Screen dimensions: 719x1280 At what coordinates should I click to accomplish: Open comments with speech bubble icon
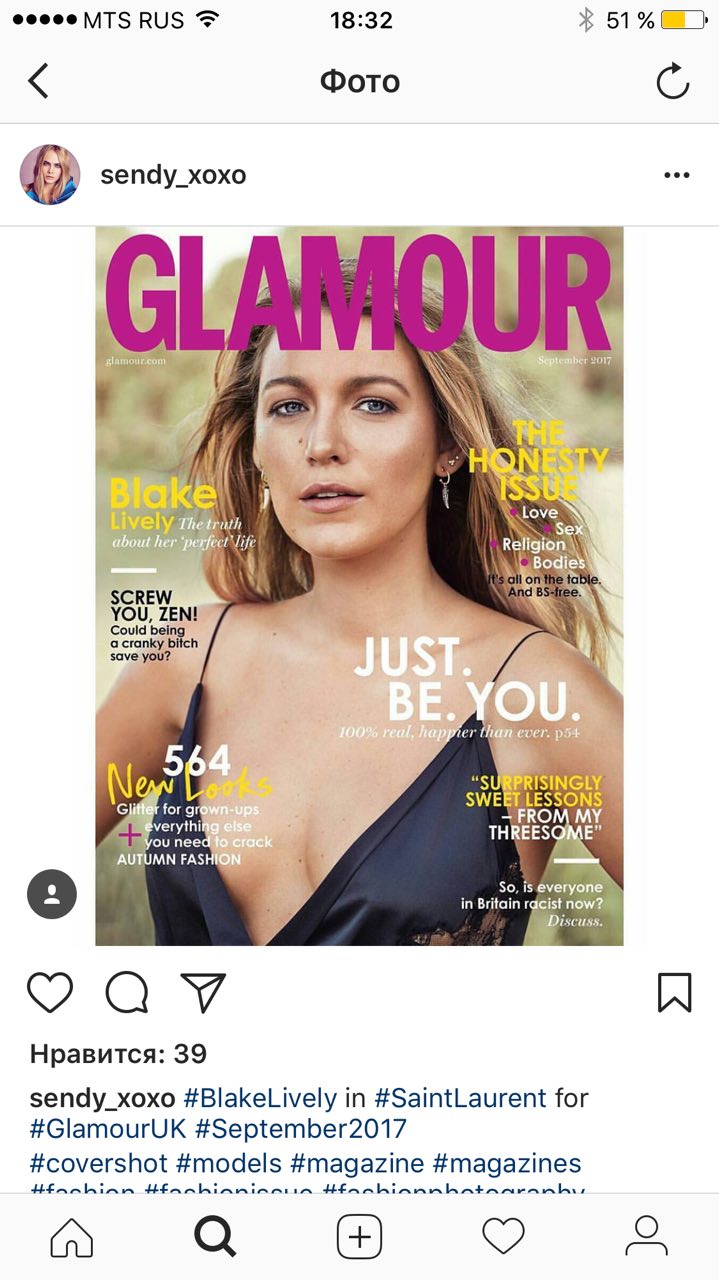click(x=127, y=992)
